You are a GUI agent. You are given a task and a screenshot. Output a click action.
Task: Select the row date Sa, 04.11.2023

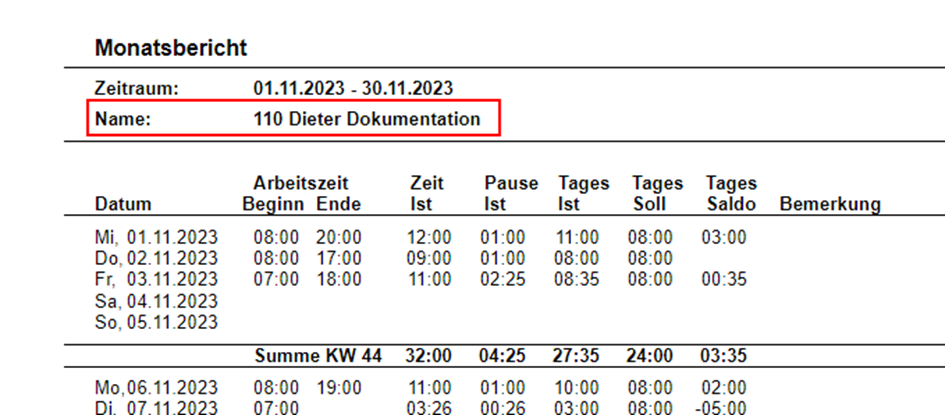(x=156, y=301)
